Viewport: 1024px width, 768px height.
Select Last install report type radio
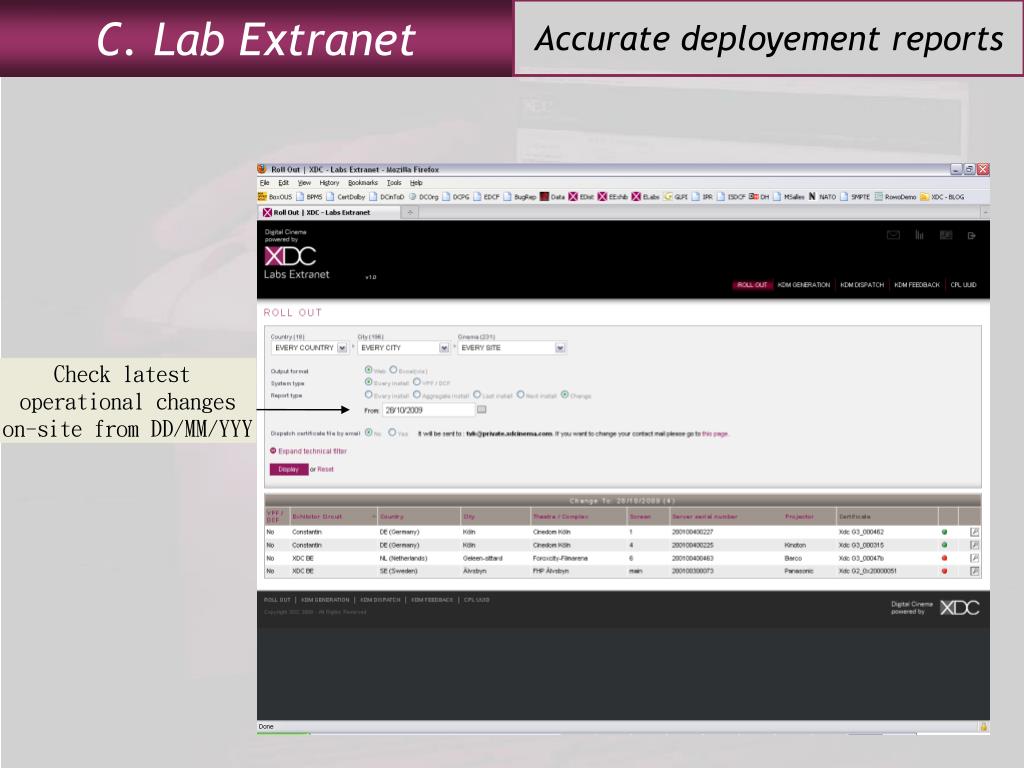[477, 394]
